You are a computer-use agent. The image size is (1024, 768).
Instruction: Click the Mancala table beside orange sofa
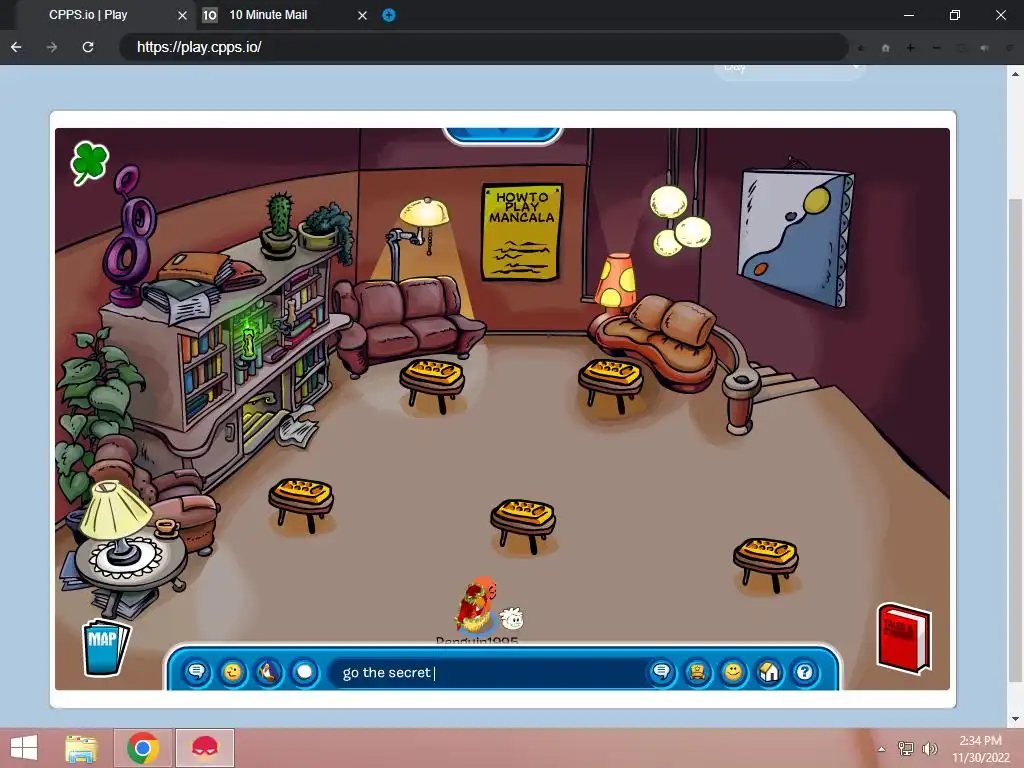tap(611, 385)
